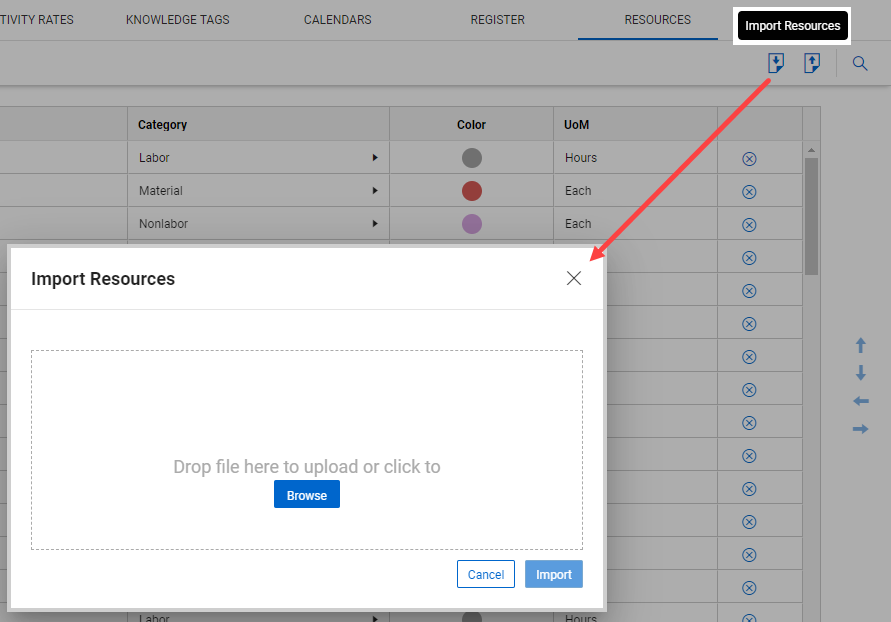The height and width of the screenshot is (622, 891).
Task: Delete the Material row using circled X
Action: (749, 192)
